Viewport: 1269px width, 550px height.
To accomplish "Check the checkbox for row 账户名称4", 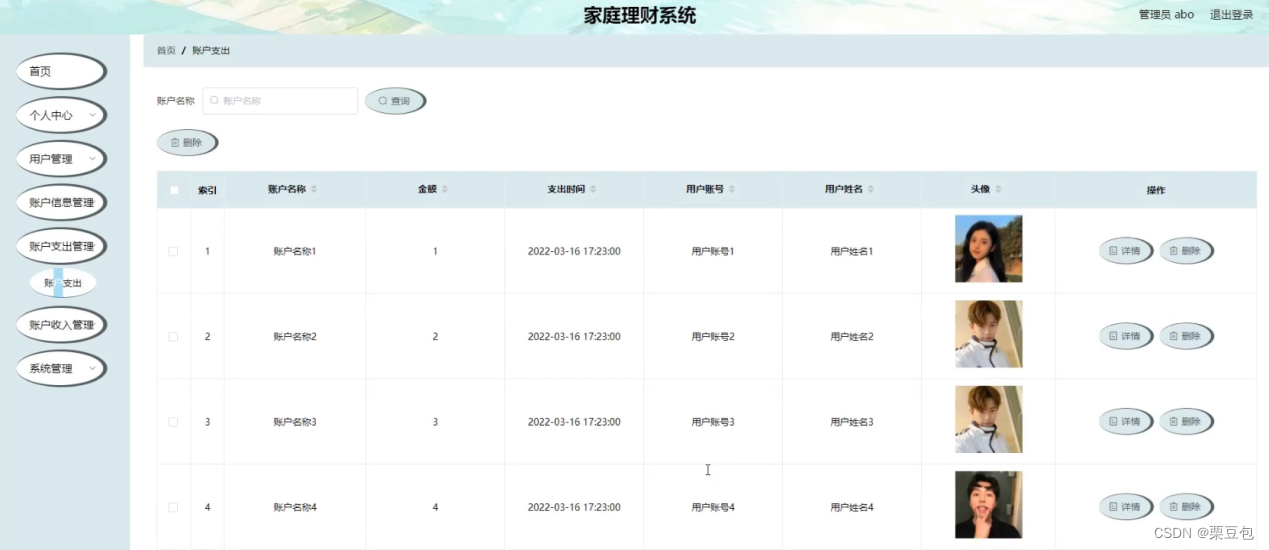I will [173, 508].
